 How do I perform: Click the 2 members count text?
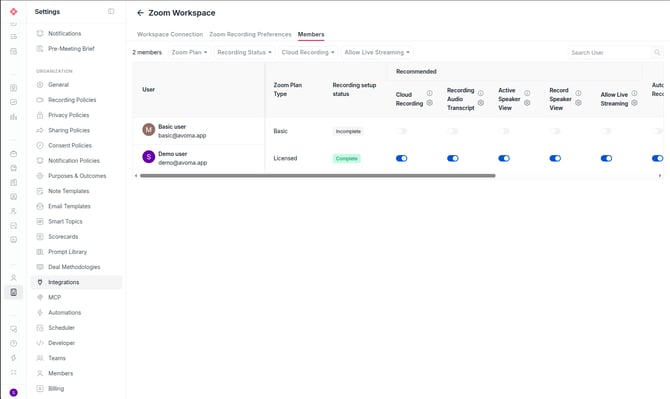[x=147, y=53]
